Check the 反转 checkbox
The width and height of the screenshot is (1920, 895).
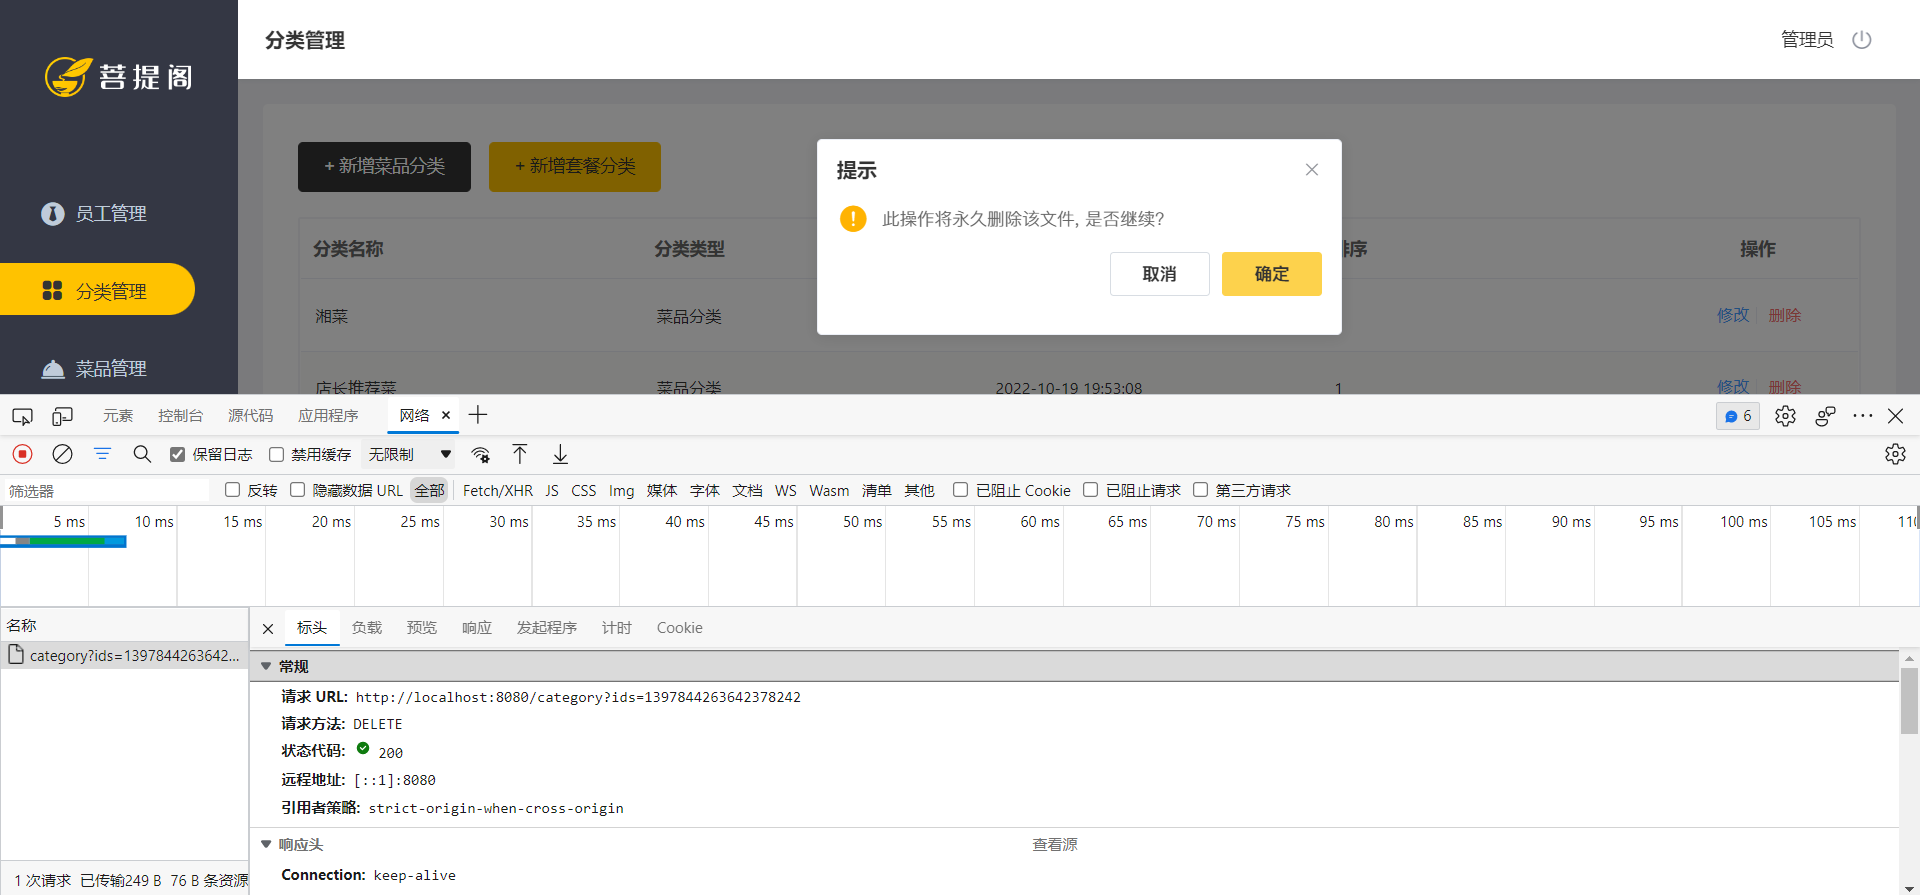point(232,490)
